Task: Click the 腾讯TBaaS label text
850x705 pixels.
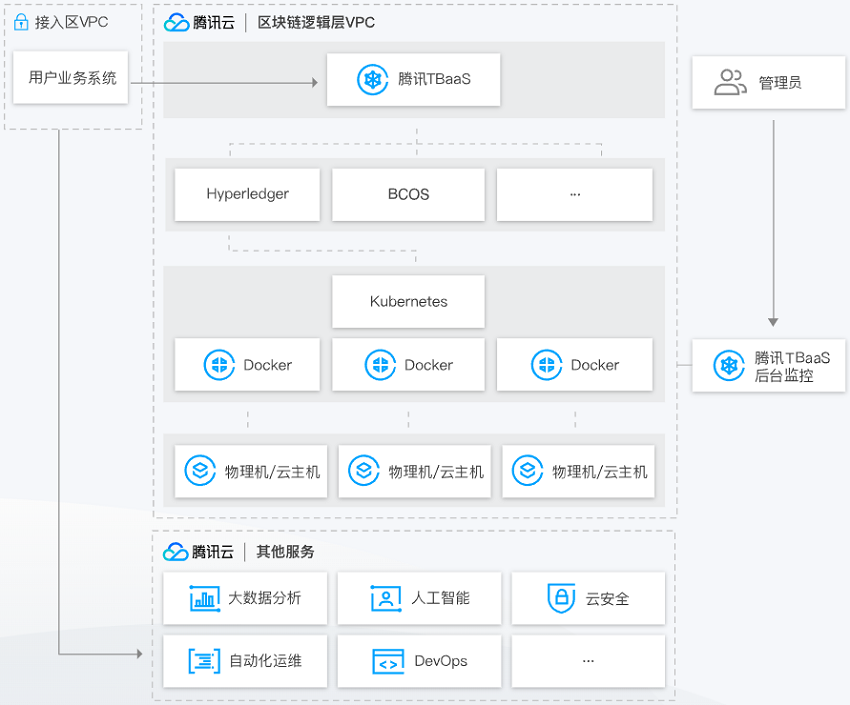Action: tap(434, 79)
